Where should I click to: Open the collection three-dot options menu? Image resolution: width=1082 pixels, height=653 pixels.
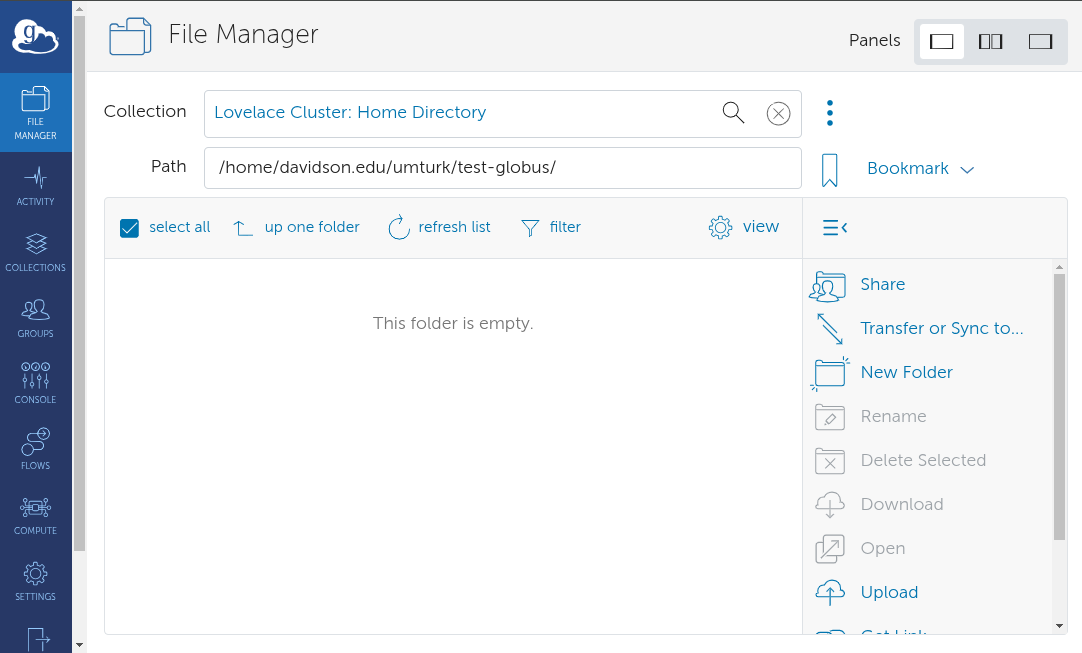pos(830,113)
